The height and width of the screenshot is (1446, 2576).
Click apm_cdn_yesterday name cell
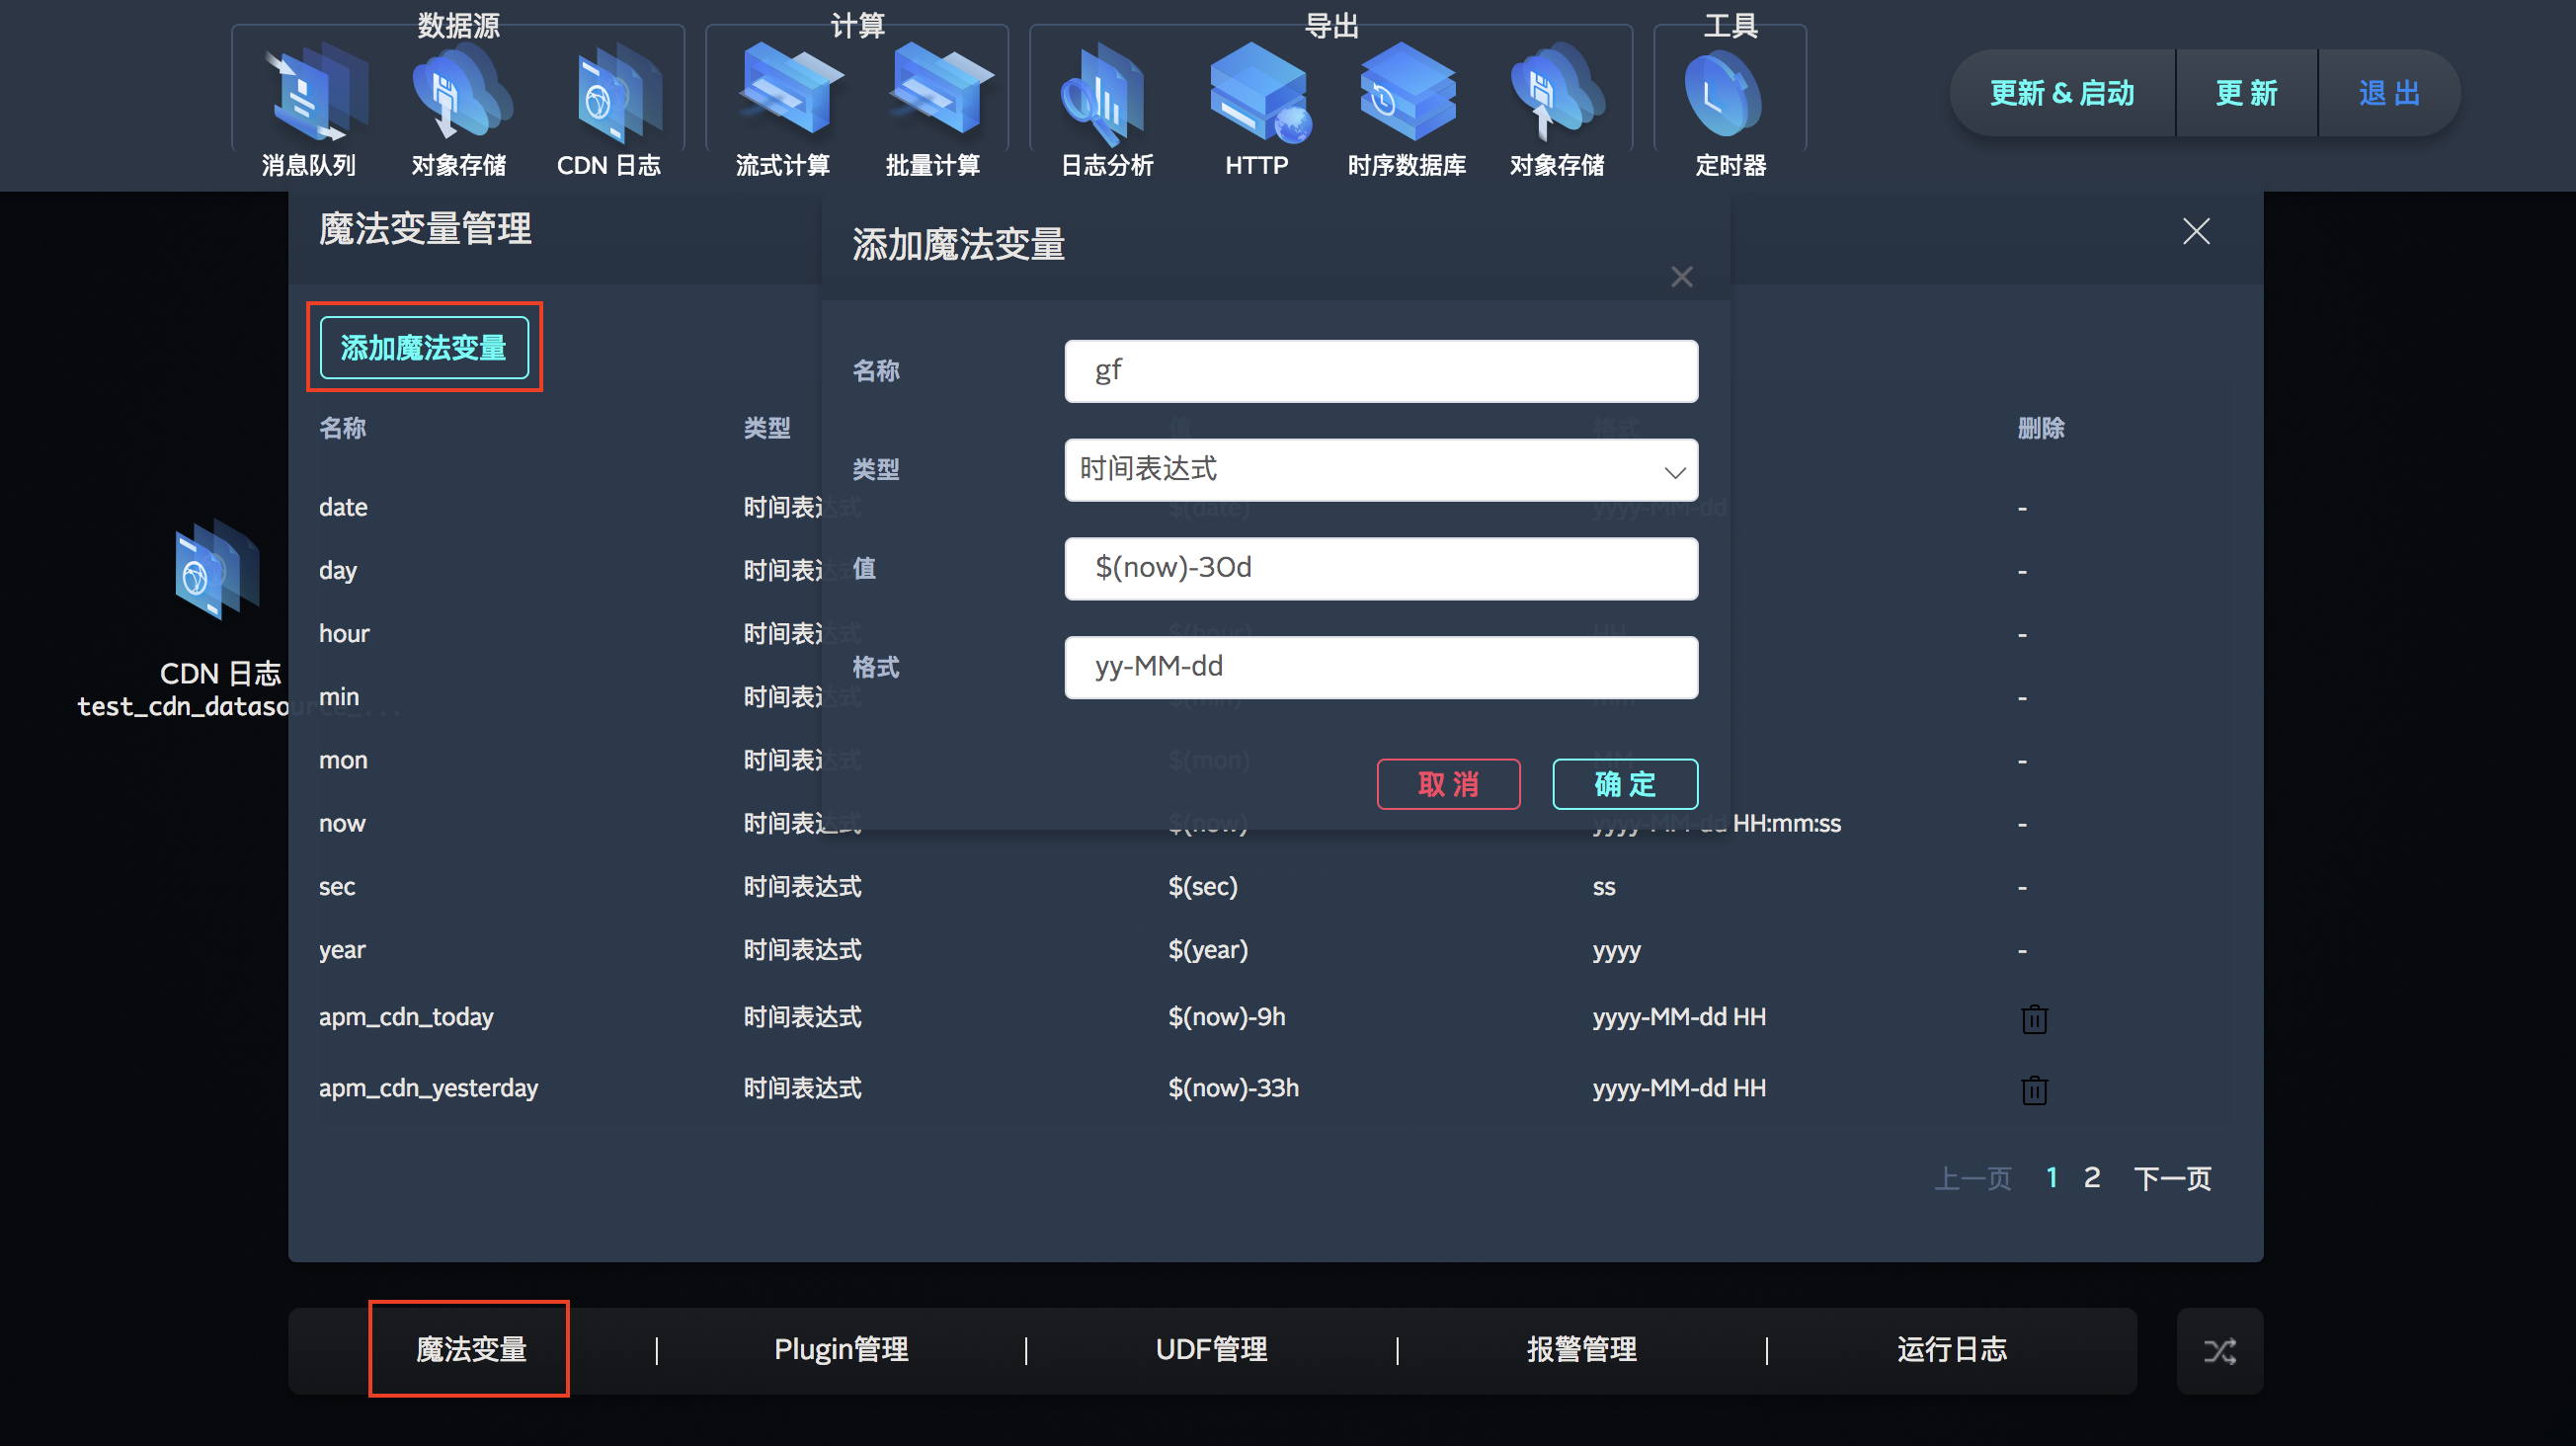[428, 1087]
